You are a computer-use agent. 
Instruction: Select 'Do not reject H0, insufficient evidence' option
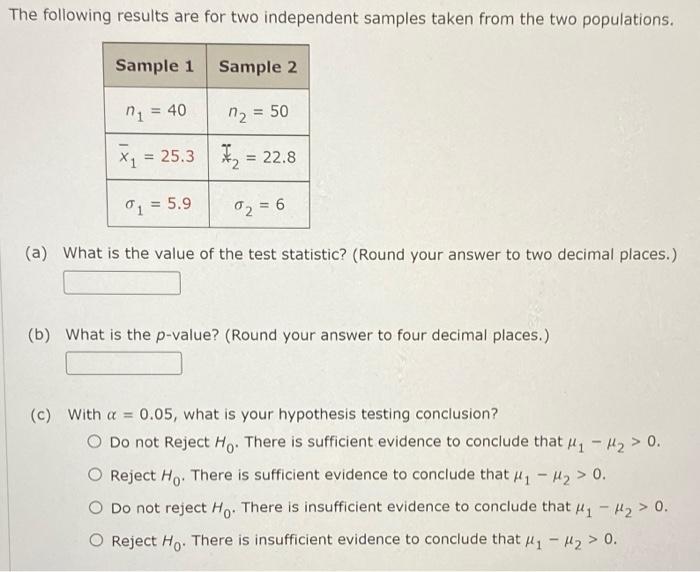tap(96, 508)
